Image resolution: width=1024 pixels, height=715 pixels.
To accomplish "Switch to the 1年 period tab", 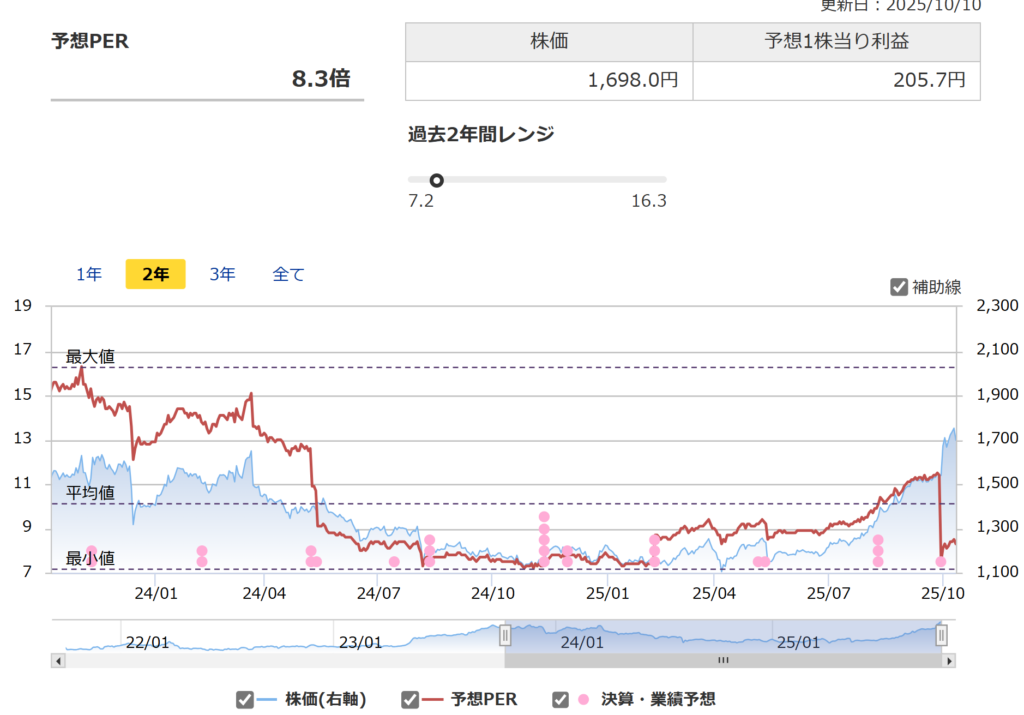I will (x=89, y=274).
